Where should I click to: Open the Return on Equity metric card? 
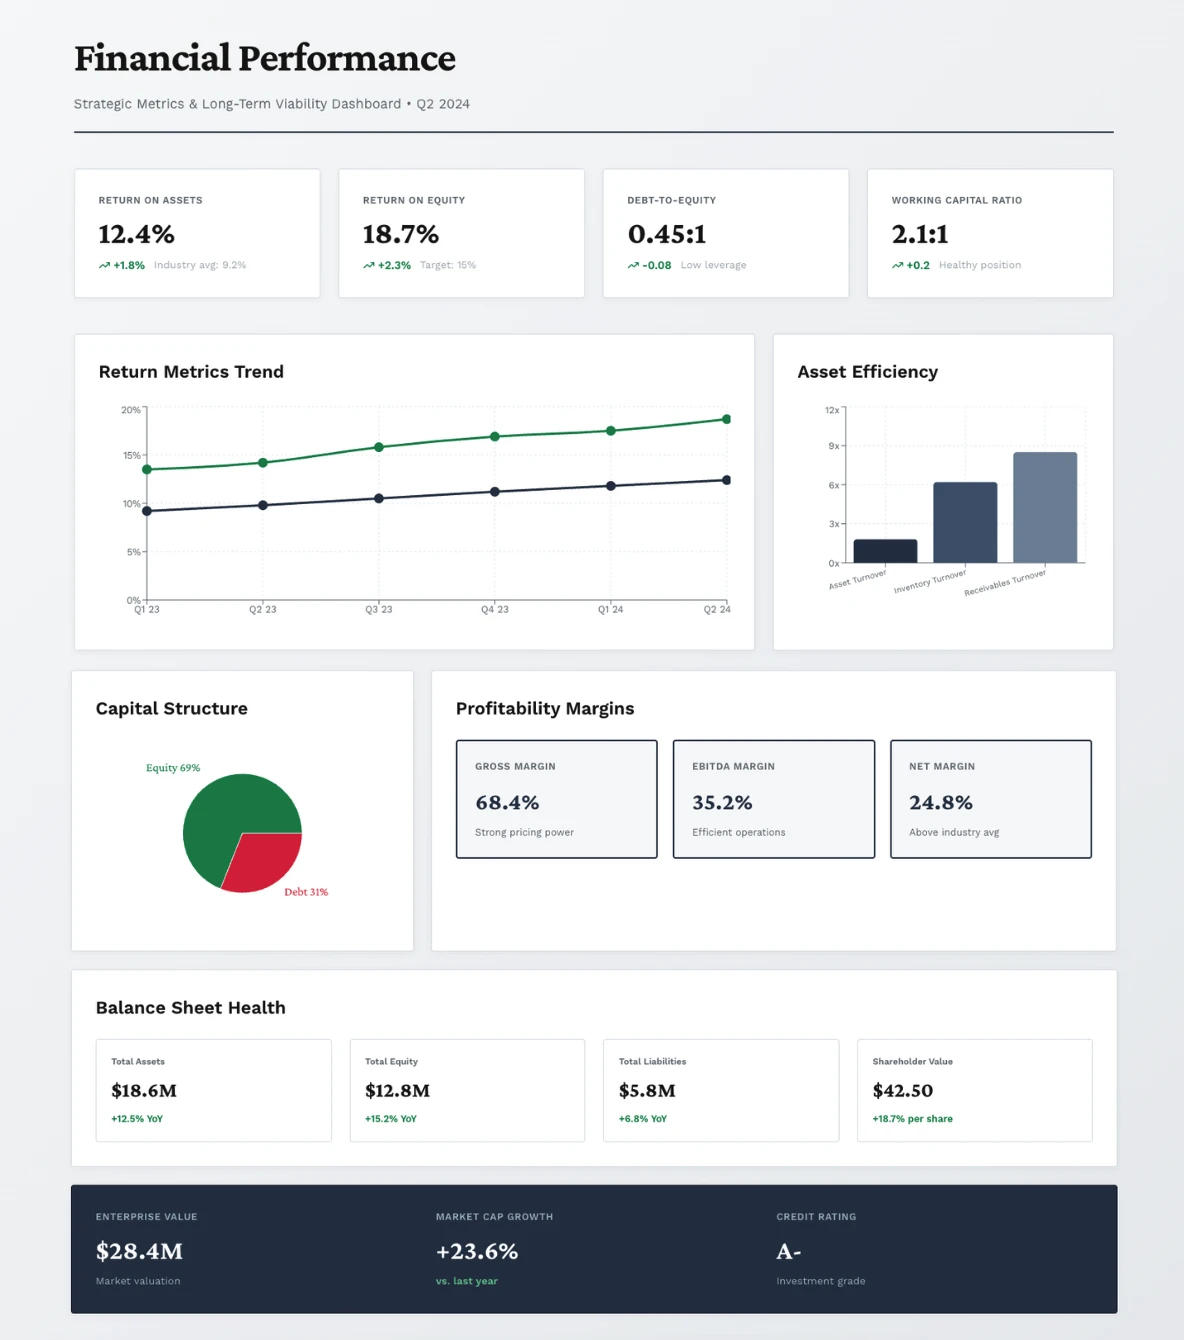point(461,233)
